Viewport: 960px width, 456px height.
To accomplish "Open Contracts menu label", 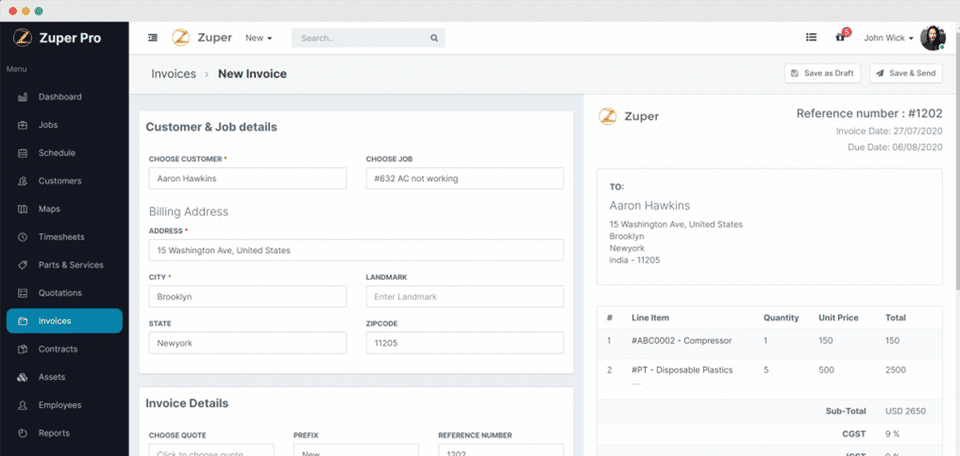I will coord(58,349).
